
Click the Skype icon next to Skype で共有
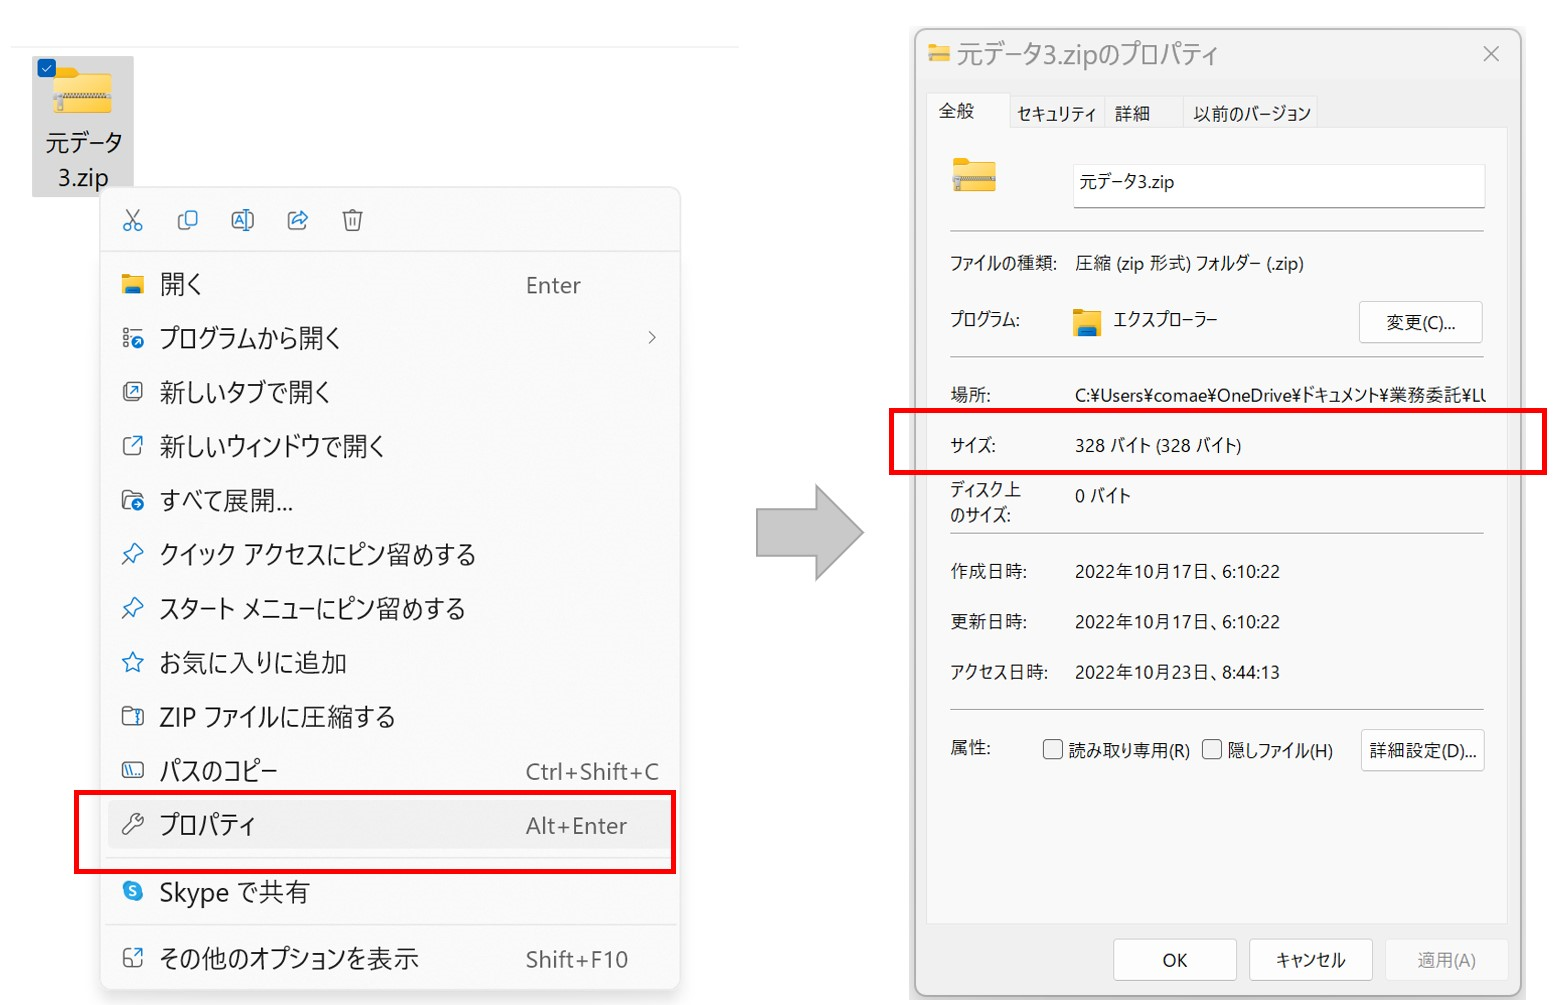[x=132, y=891]
